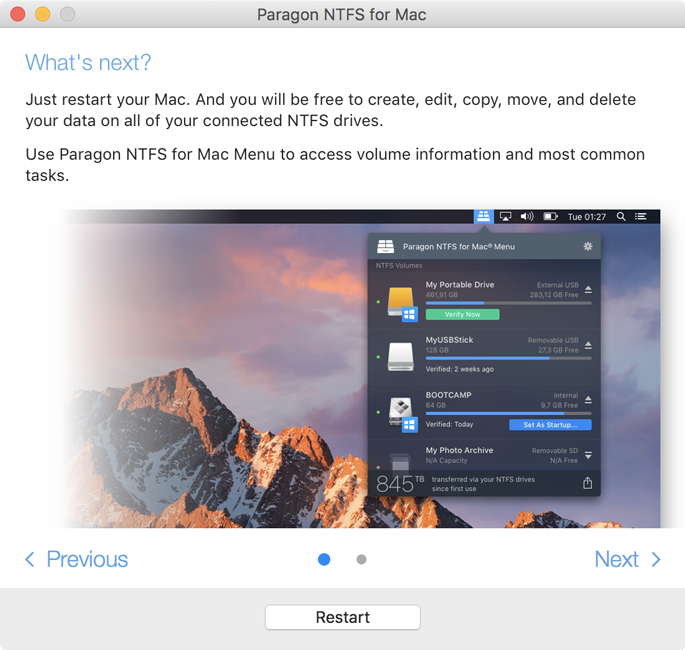Viewport: 685px width, 650px height.
Task: Mount My Photo Archive using its arrow icon
Action: 588,455
